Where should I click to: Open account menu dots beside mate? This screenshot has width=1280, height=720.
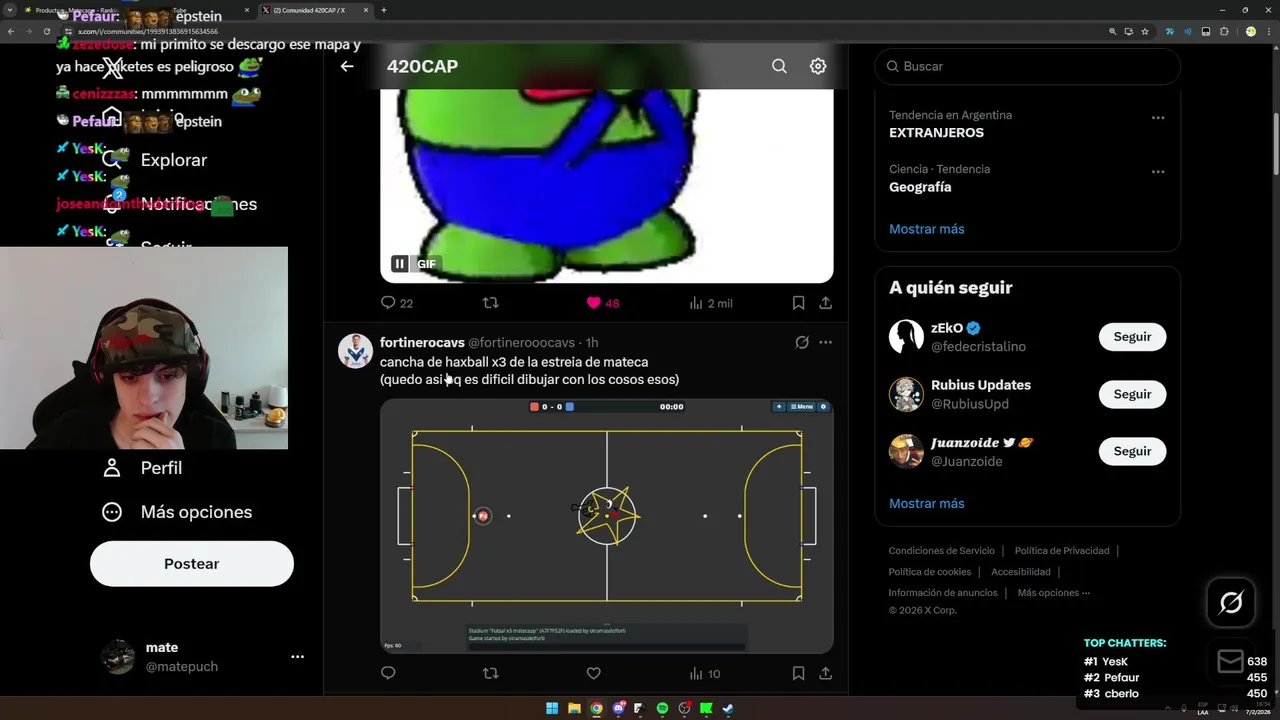click(x=297, y=657)
